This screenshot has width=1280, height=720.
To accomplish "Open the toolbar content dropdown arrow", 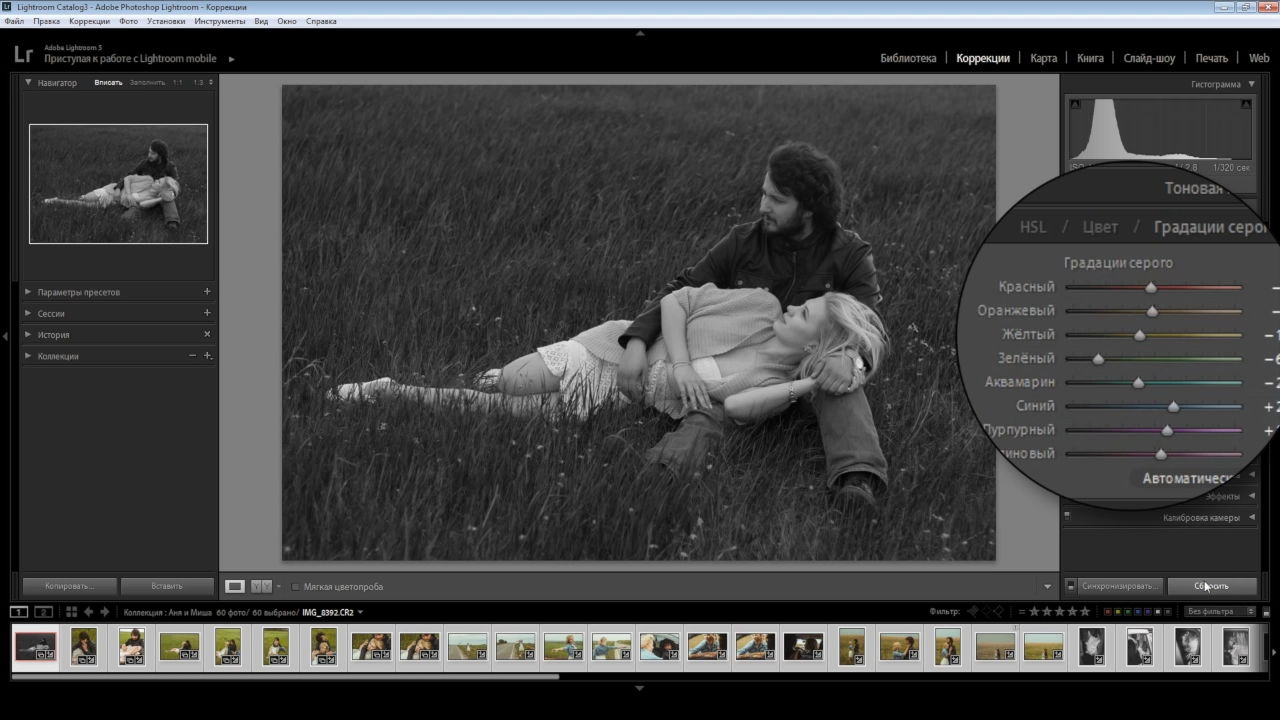I will [x=1047, y=586].
